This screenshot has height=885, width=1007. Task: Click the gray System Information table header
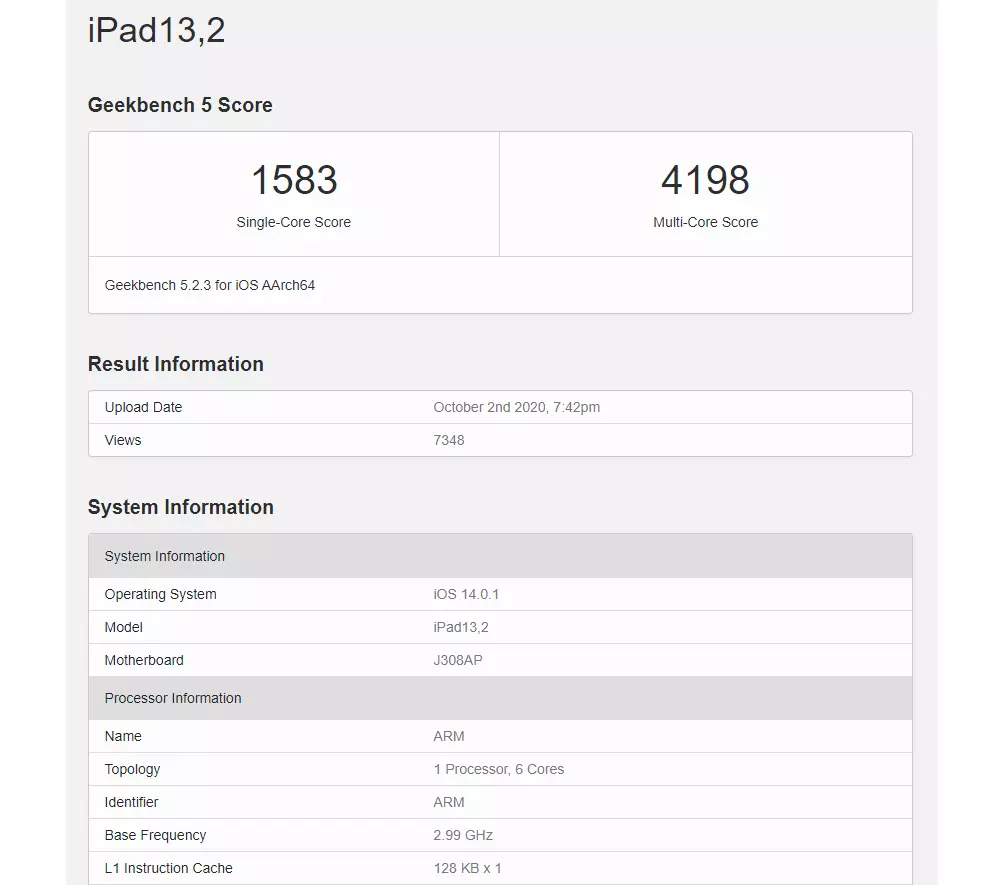500,556
